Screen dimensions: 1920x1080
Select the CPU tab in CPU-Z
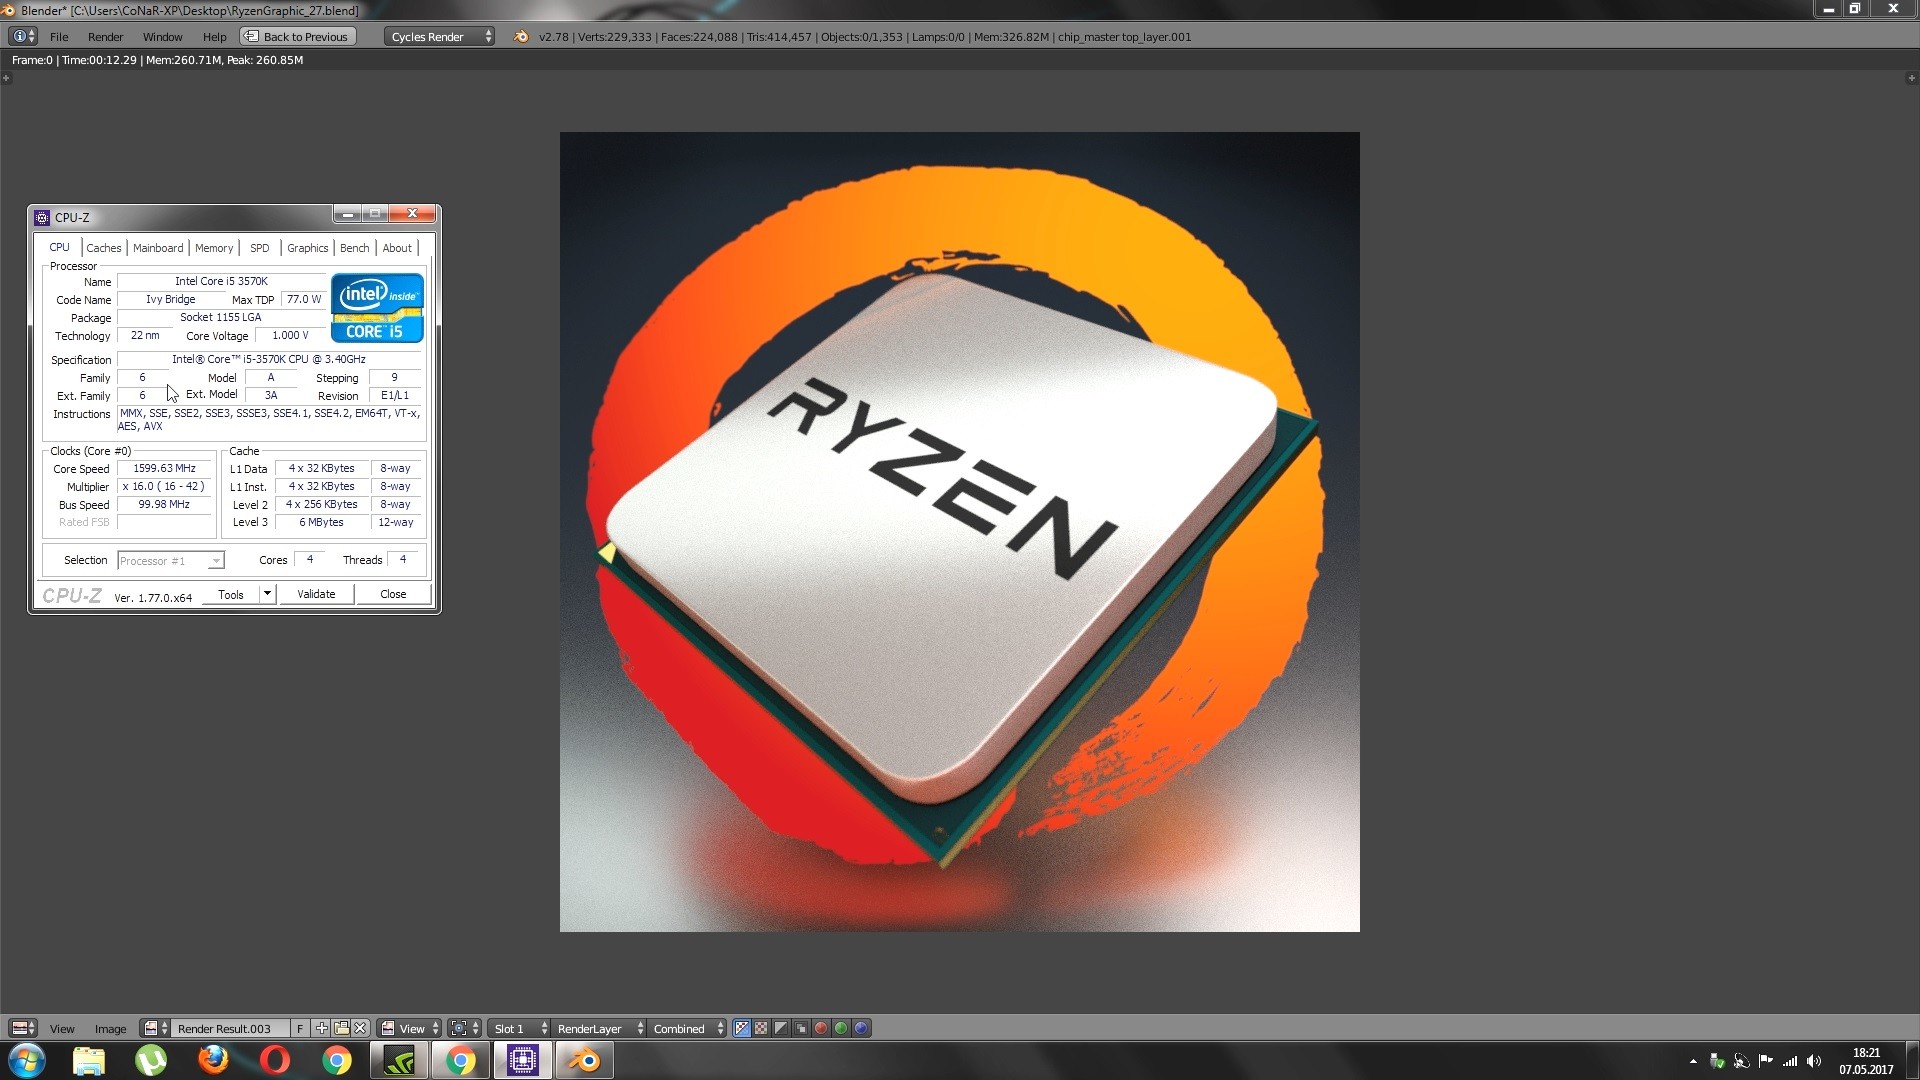pos(59,247)
